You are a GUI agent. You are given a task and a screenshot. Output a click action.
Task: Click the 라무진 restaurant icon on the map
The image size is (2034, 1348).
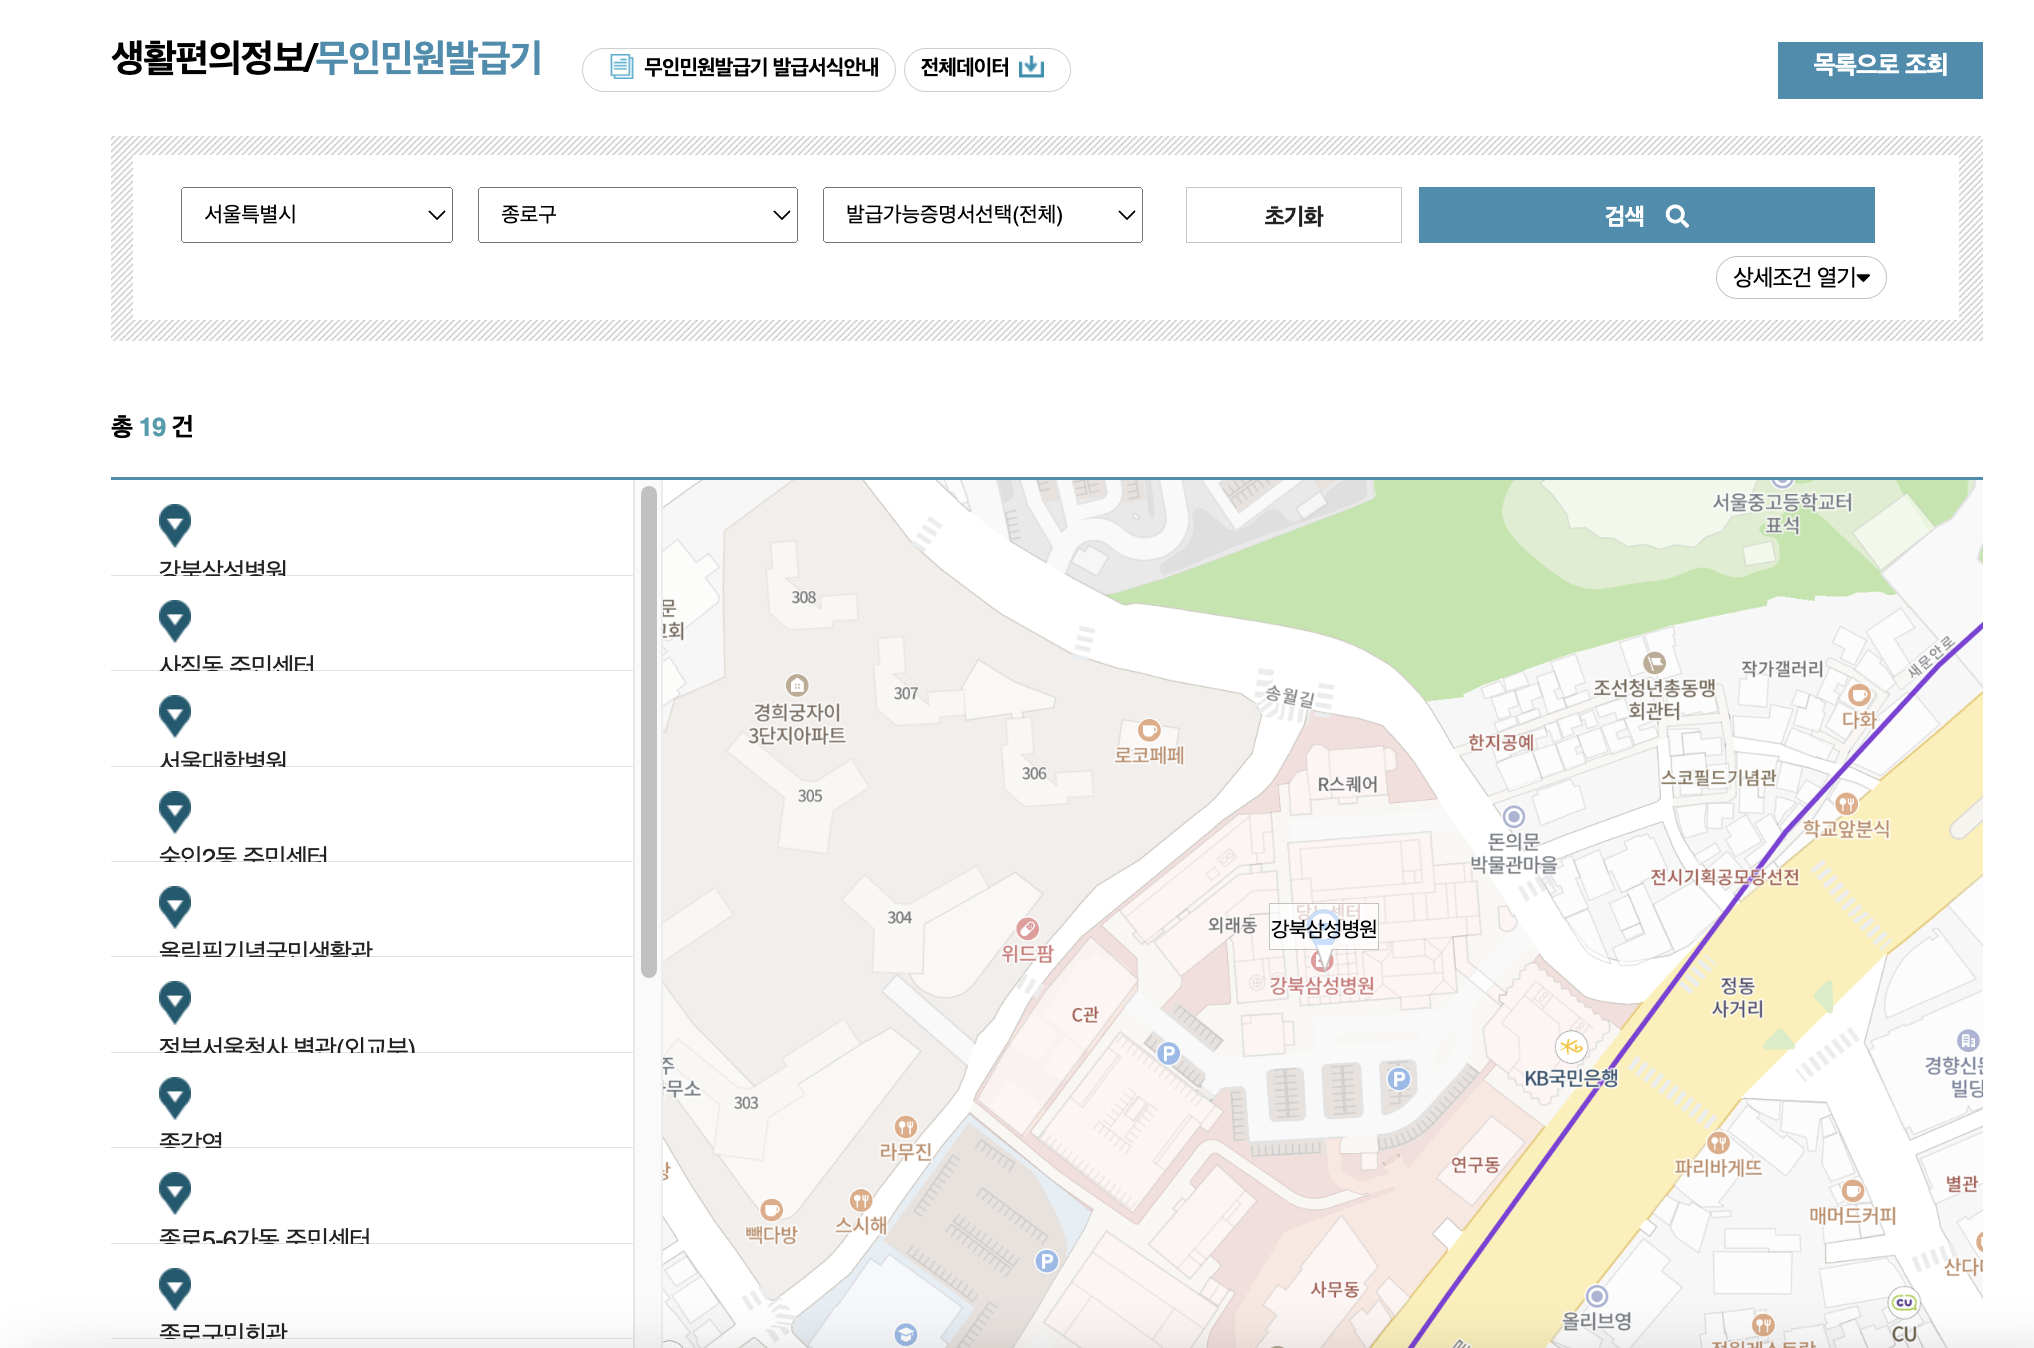905,1126
